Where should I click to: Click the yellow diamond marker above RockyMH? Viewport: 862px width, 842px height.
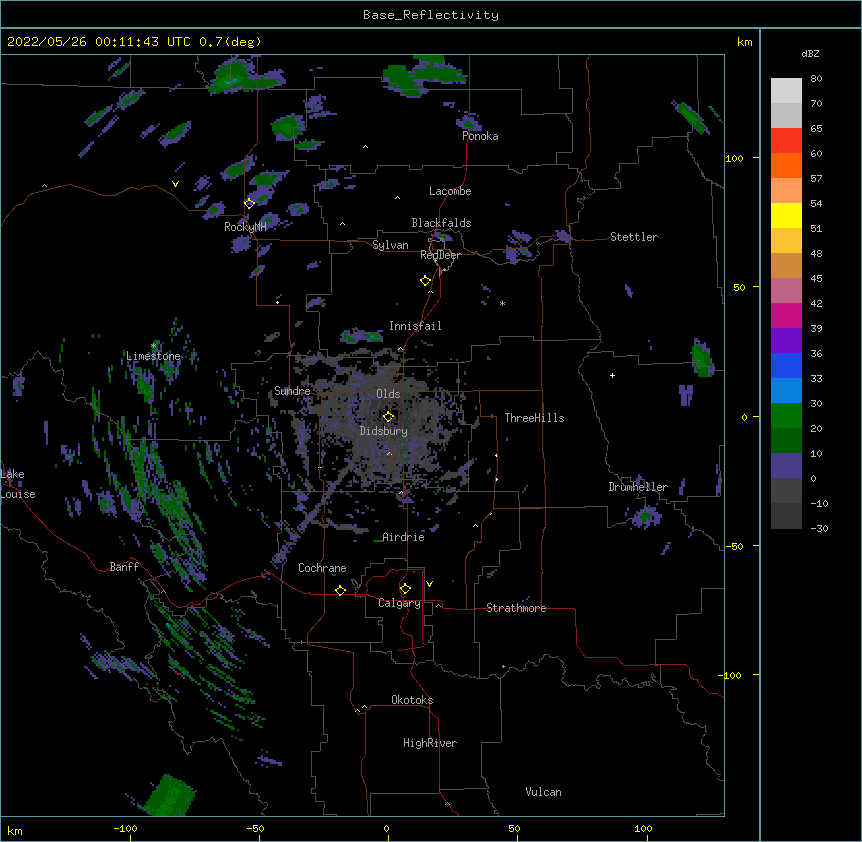(x=249, y=203)
